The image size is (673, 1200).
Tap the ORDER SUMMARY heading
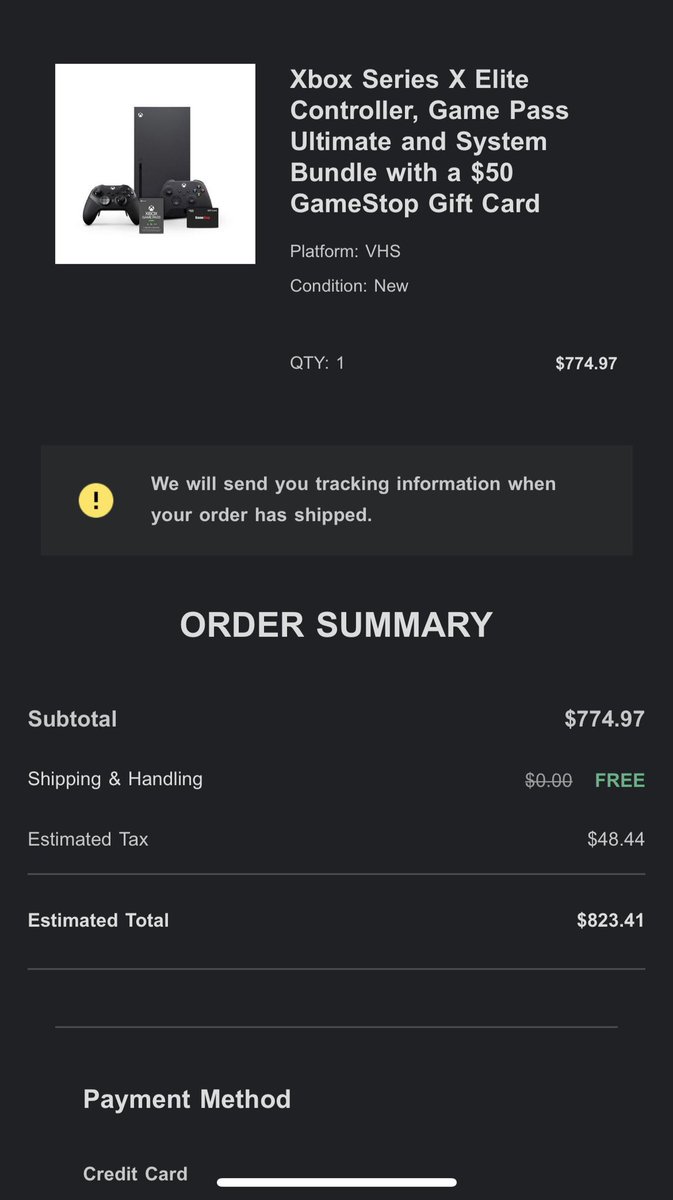pos(336,625)
